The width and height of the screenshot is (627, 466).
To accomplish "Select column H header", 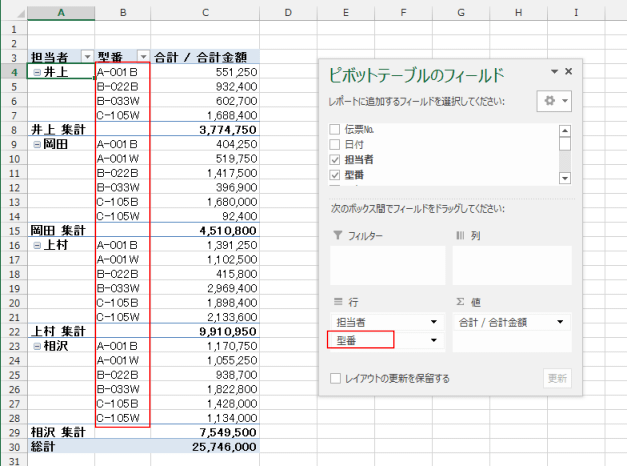I will pyautogui.click(x=519, y=13).
